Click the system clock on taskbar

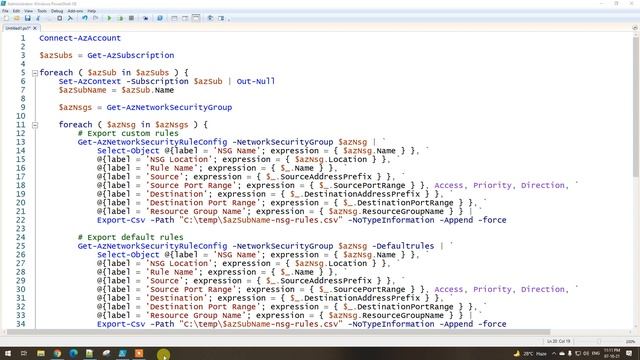pyautogui.click(x=612, y=353)
